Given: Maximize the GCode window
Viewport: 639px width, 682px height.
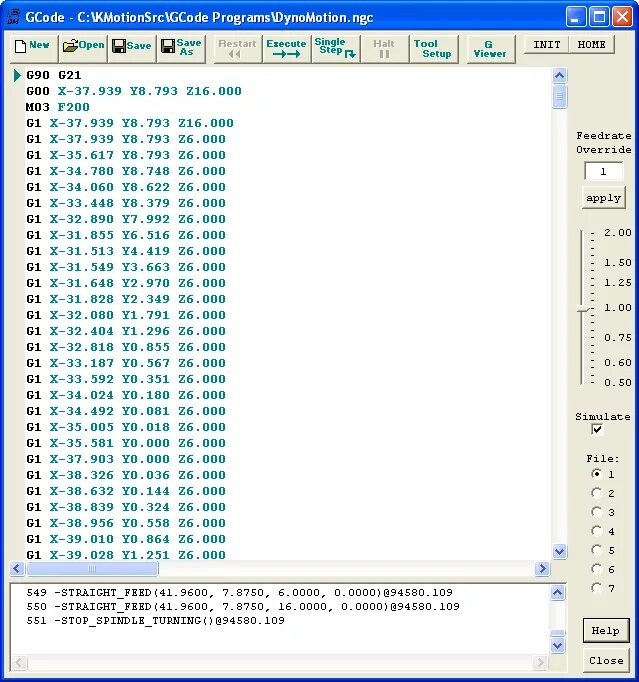Looking at the screenshot, I should [x=599, y=17].
